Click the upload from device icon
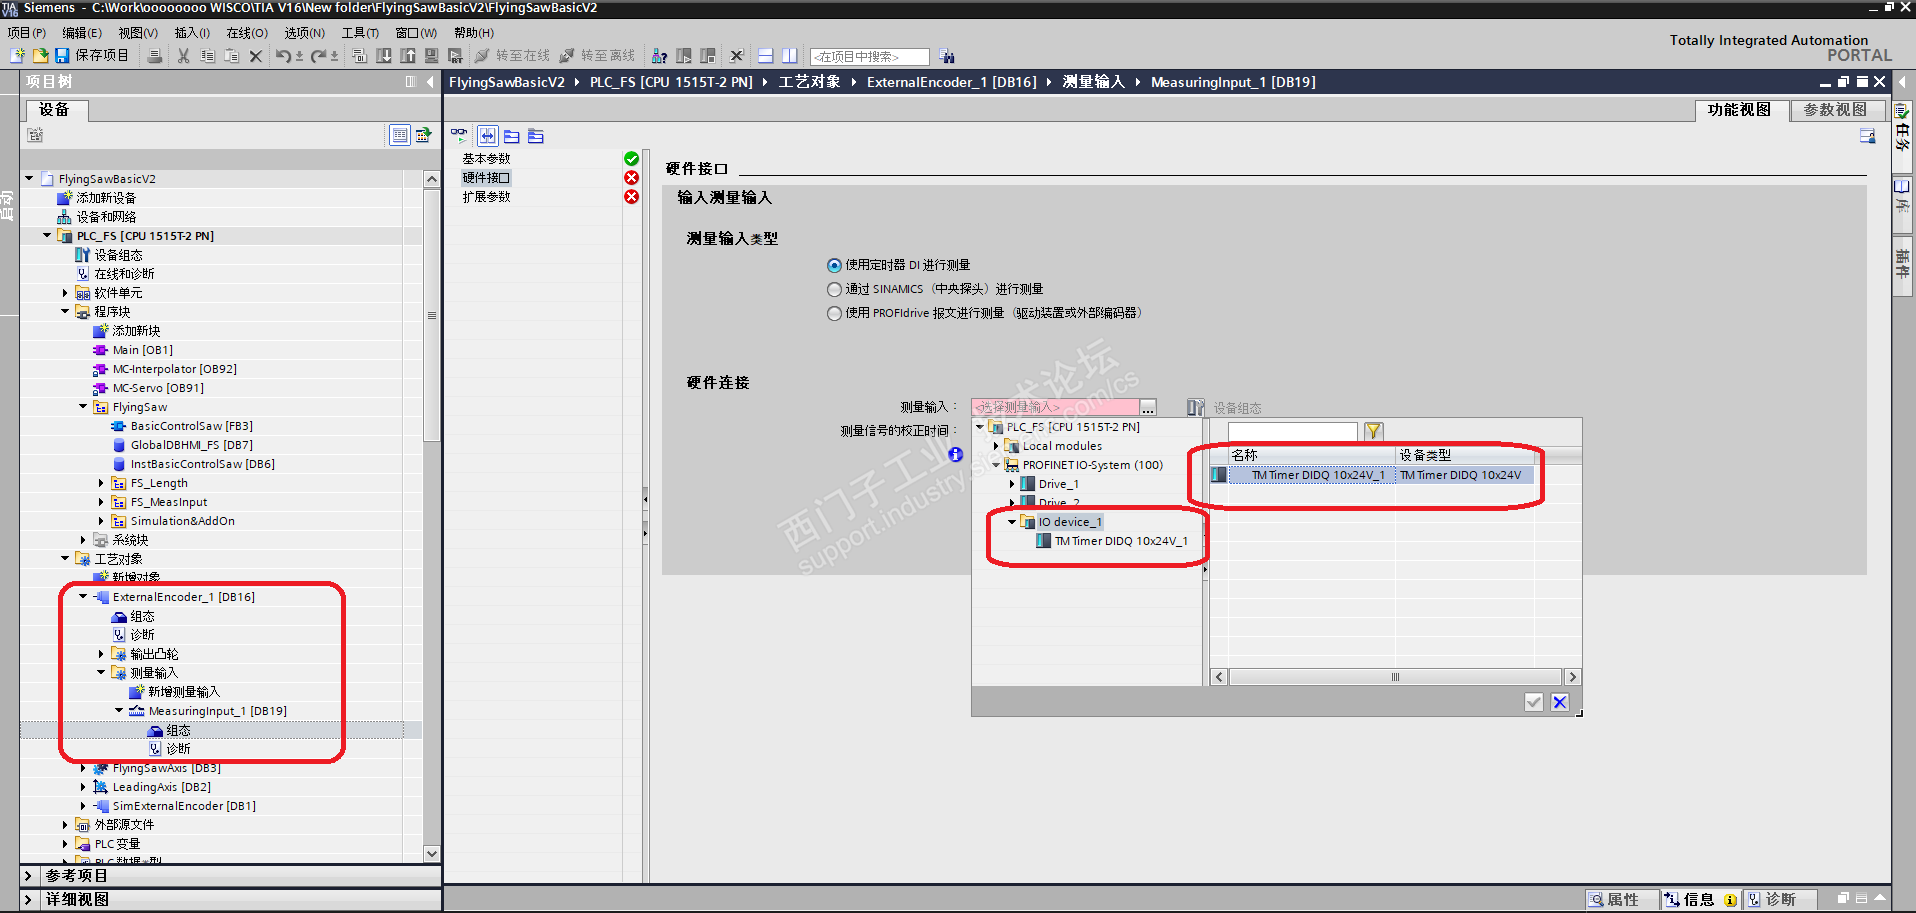 click(x=407, y=56)
